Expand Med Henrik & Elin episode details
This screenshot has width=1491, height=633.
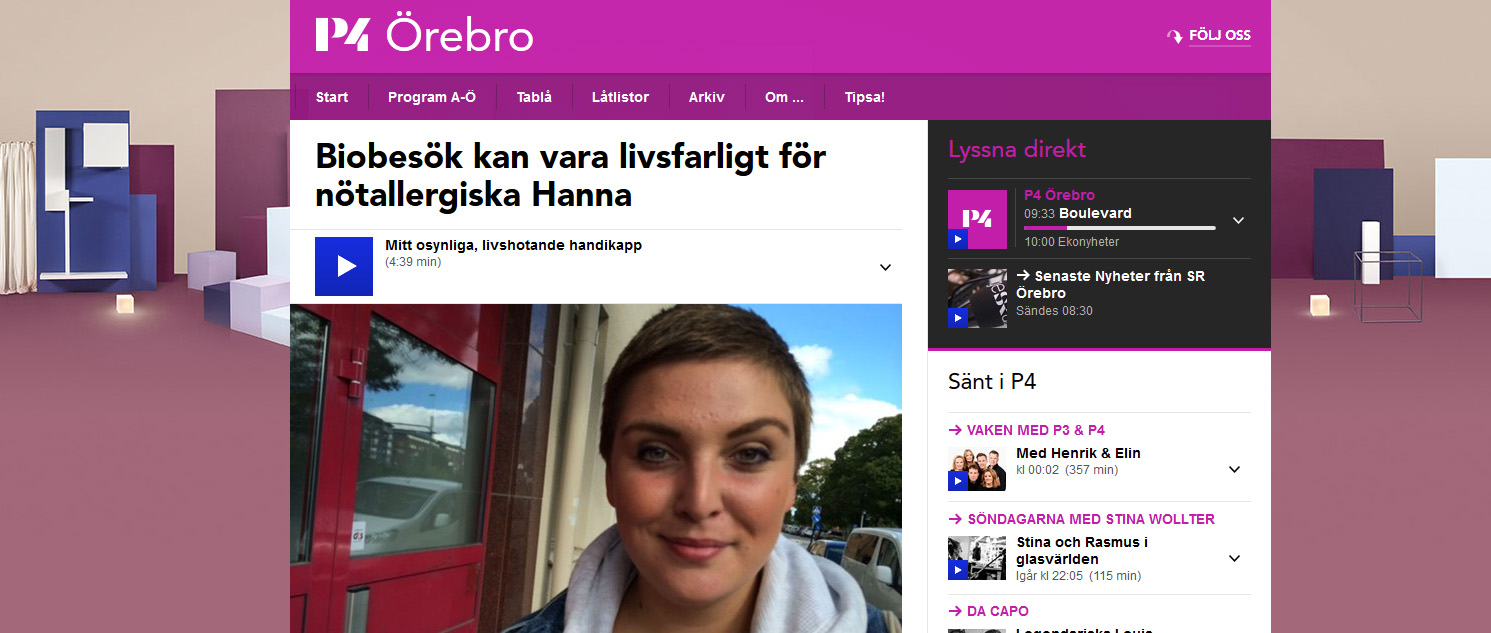pos(1234,469)
